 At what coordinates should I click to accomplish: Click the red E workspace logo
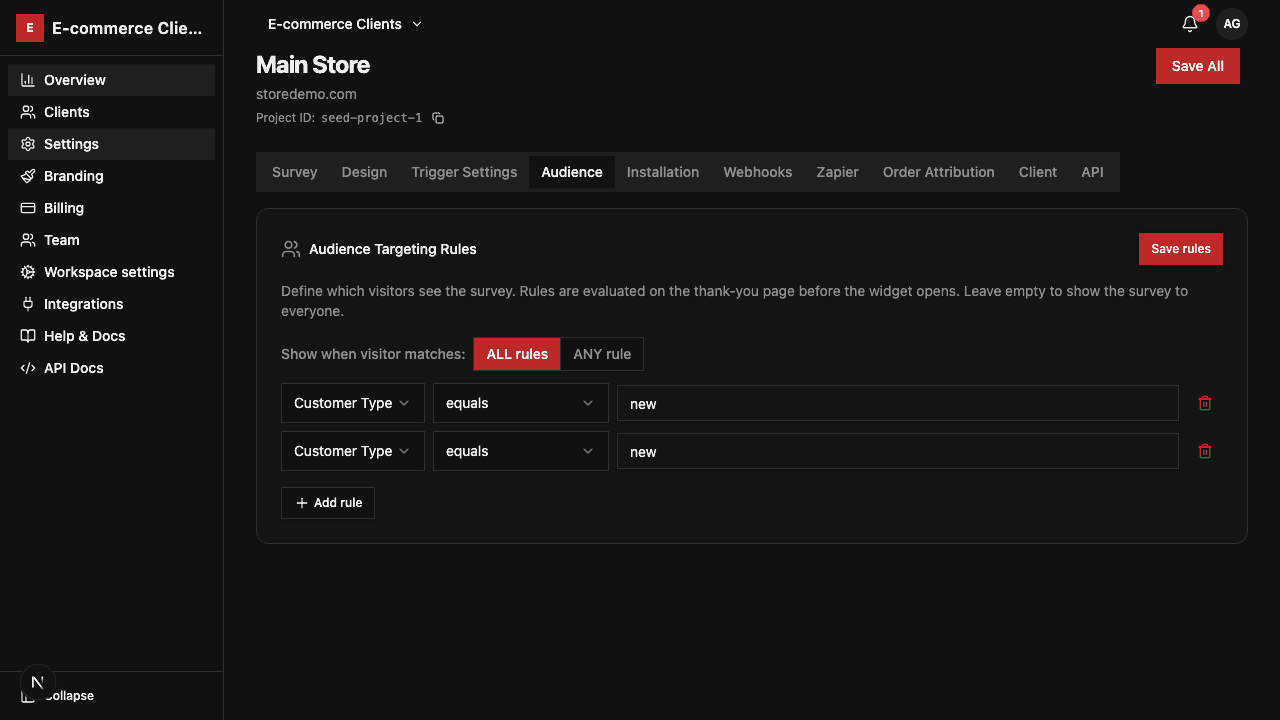click(29, 28)
